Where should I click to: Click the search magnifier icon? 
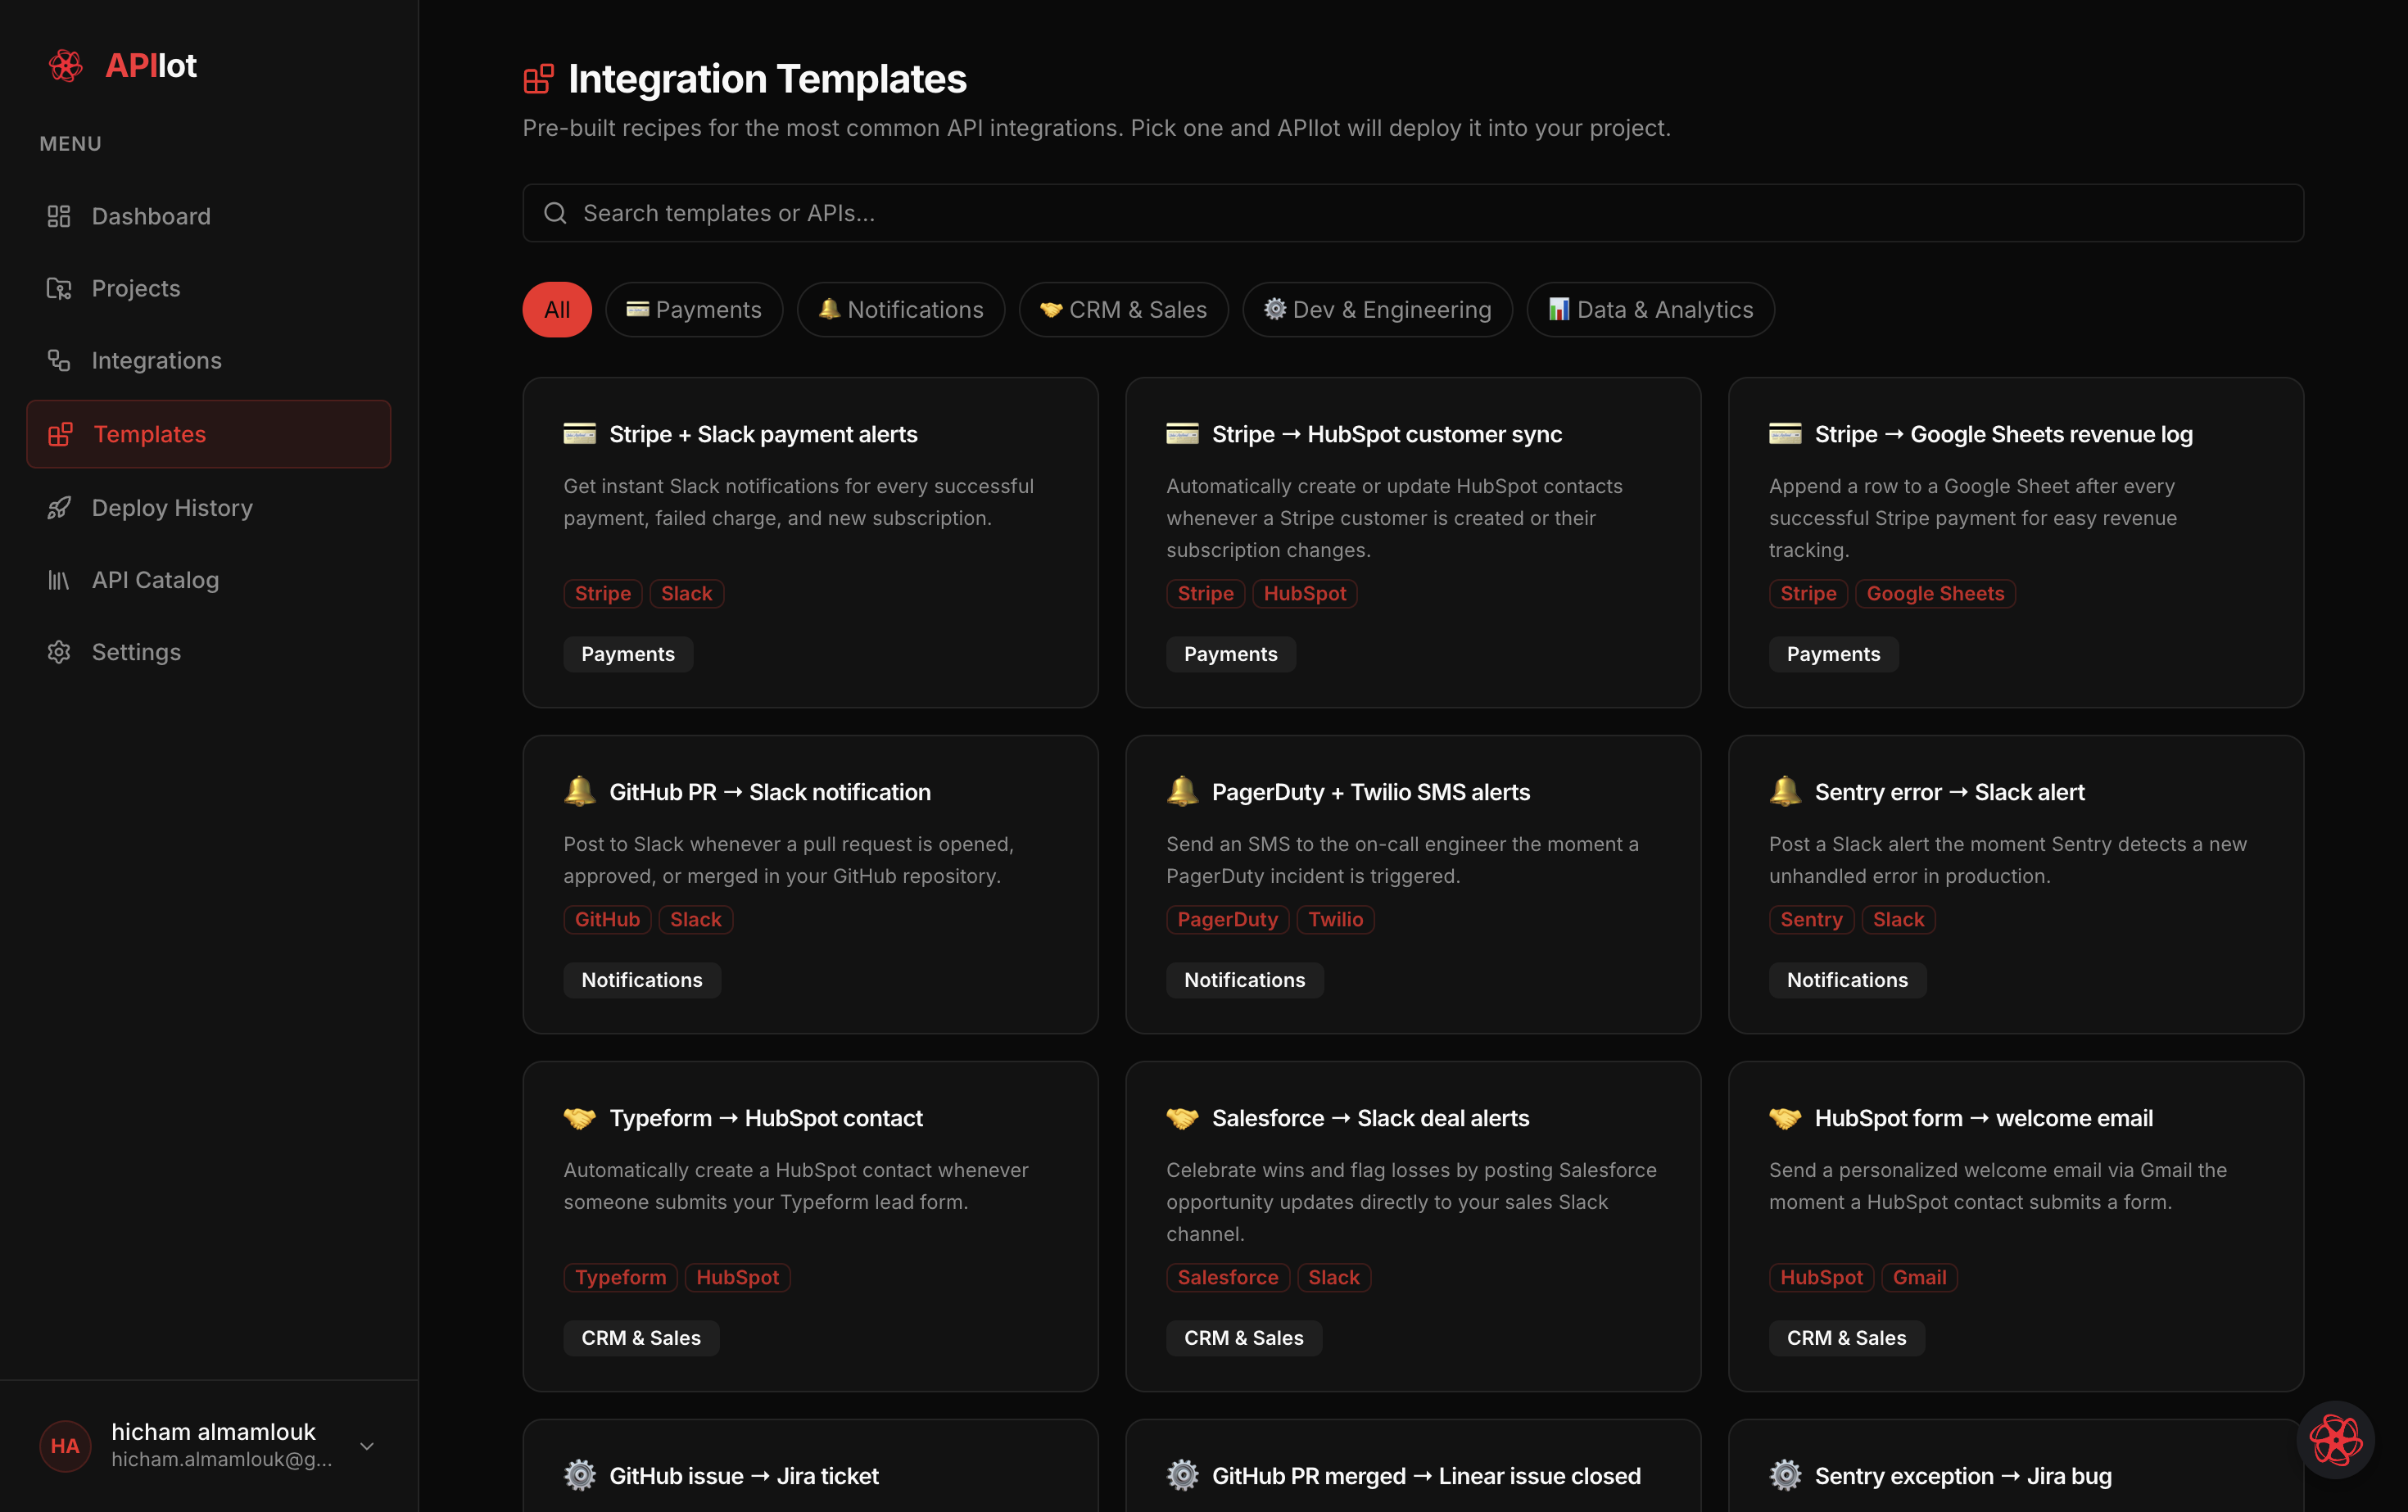pyautogui.click(x=555, y=213)
